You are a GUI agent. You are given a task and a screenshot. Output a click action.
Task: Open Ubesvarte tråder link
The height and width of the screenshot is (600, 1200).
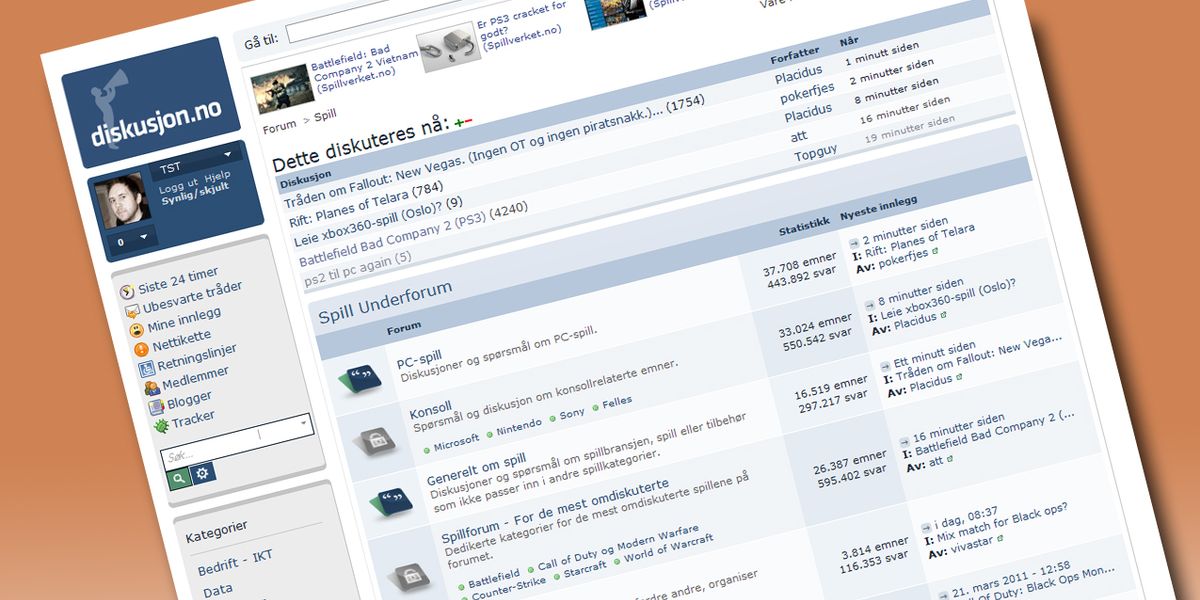tap(192, 295)
